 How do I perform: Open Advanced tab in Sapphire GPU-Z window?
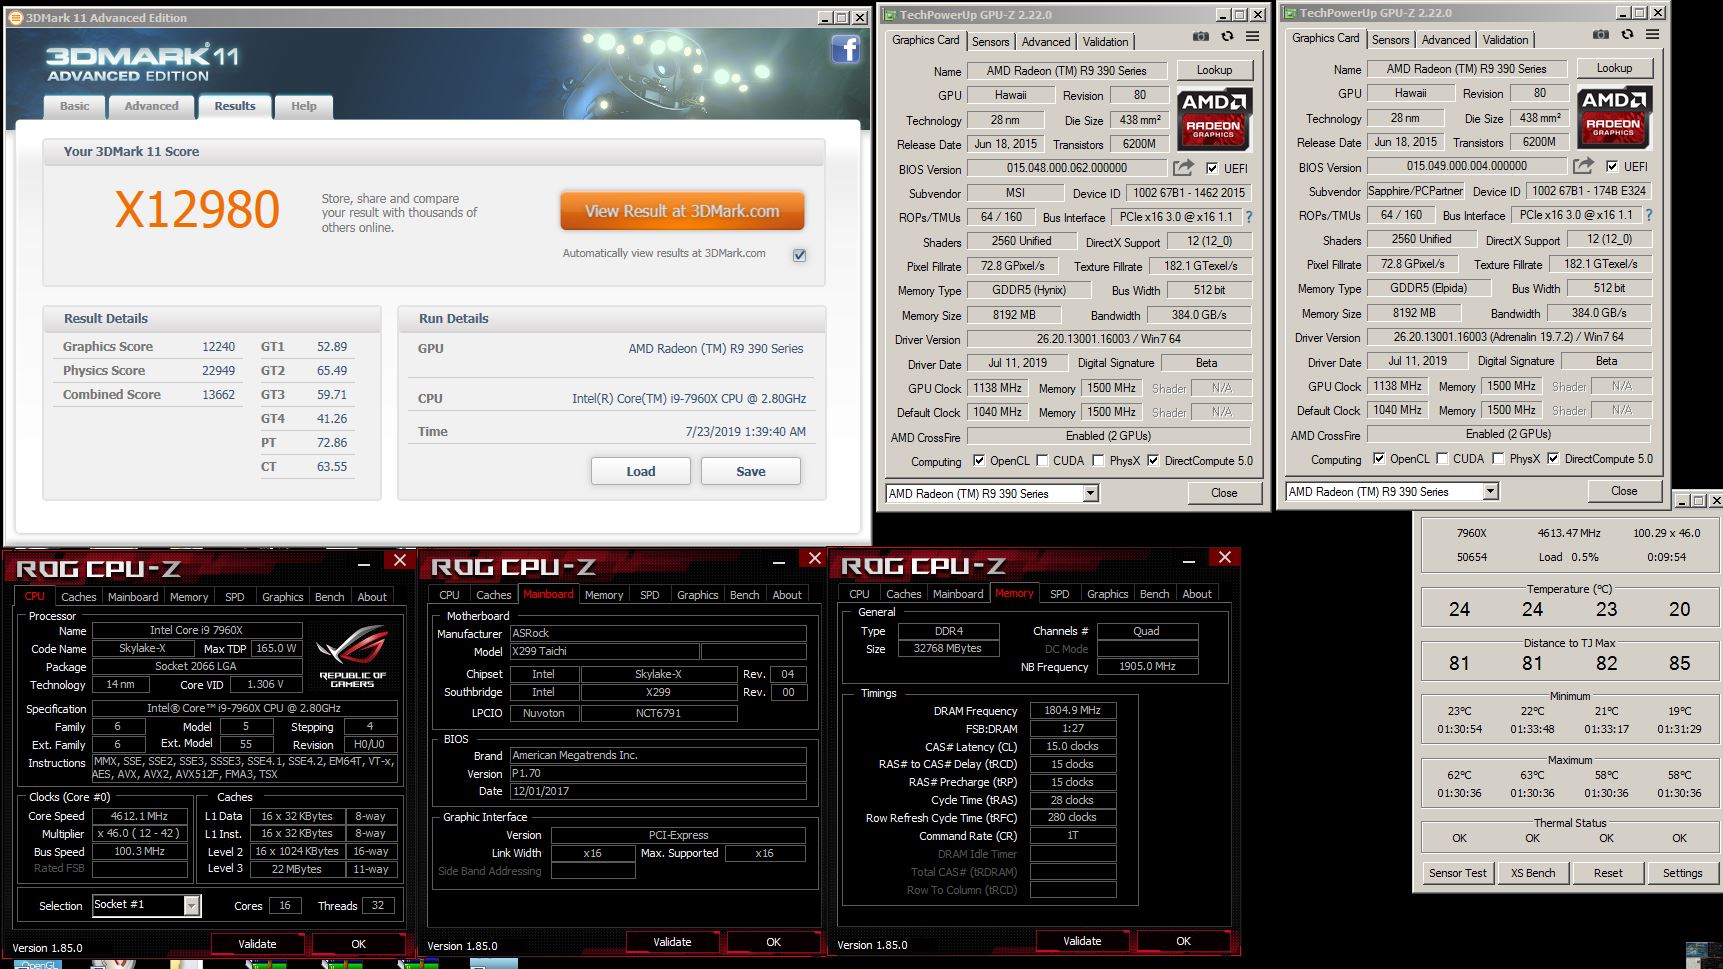tap(1446, 40)
